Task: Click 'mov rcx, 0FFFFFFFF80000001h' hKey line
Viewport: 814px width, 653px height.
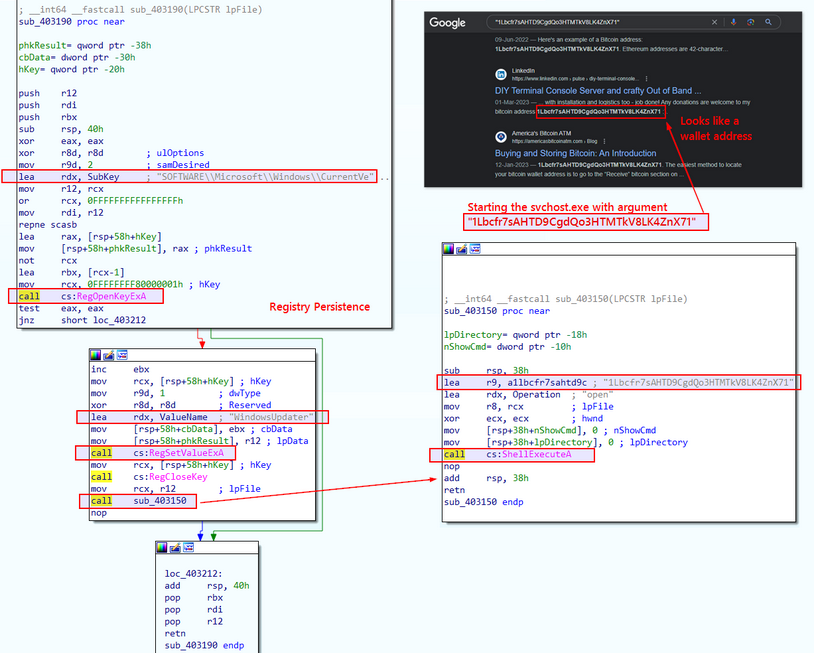Action: point(119,284)
